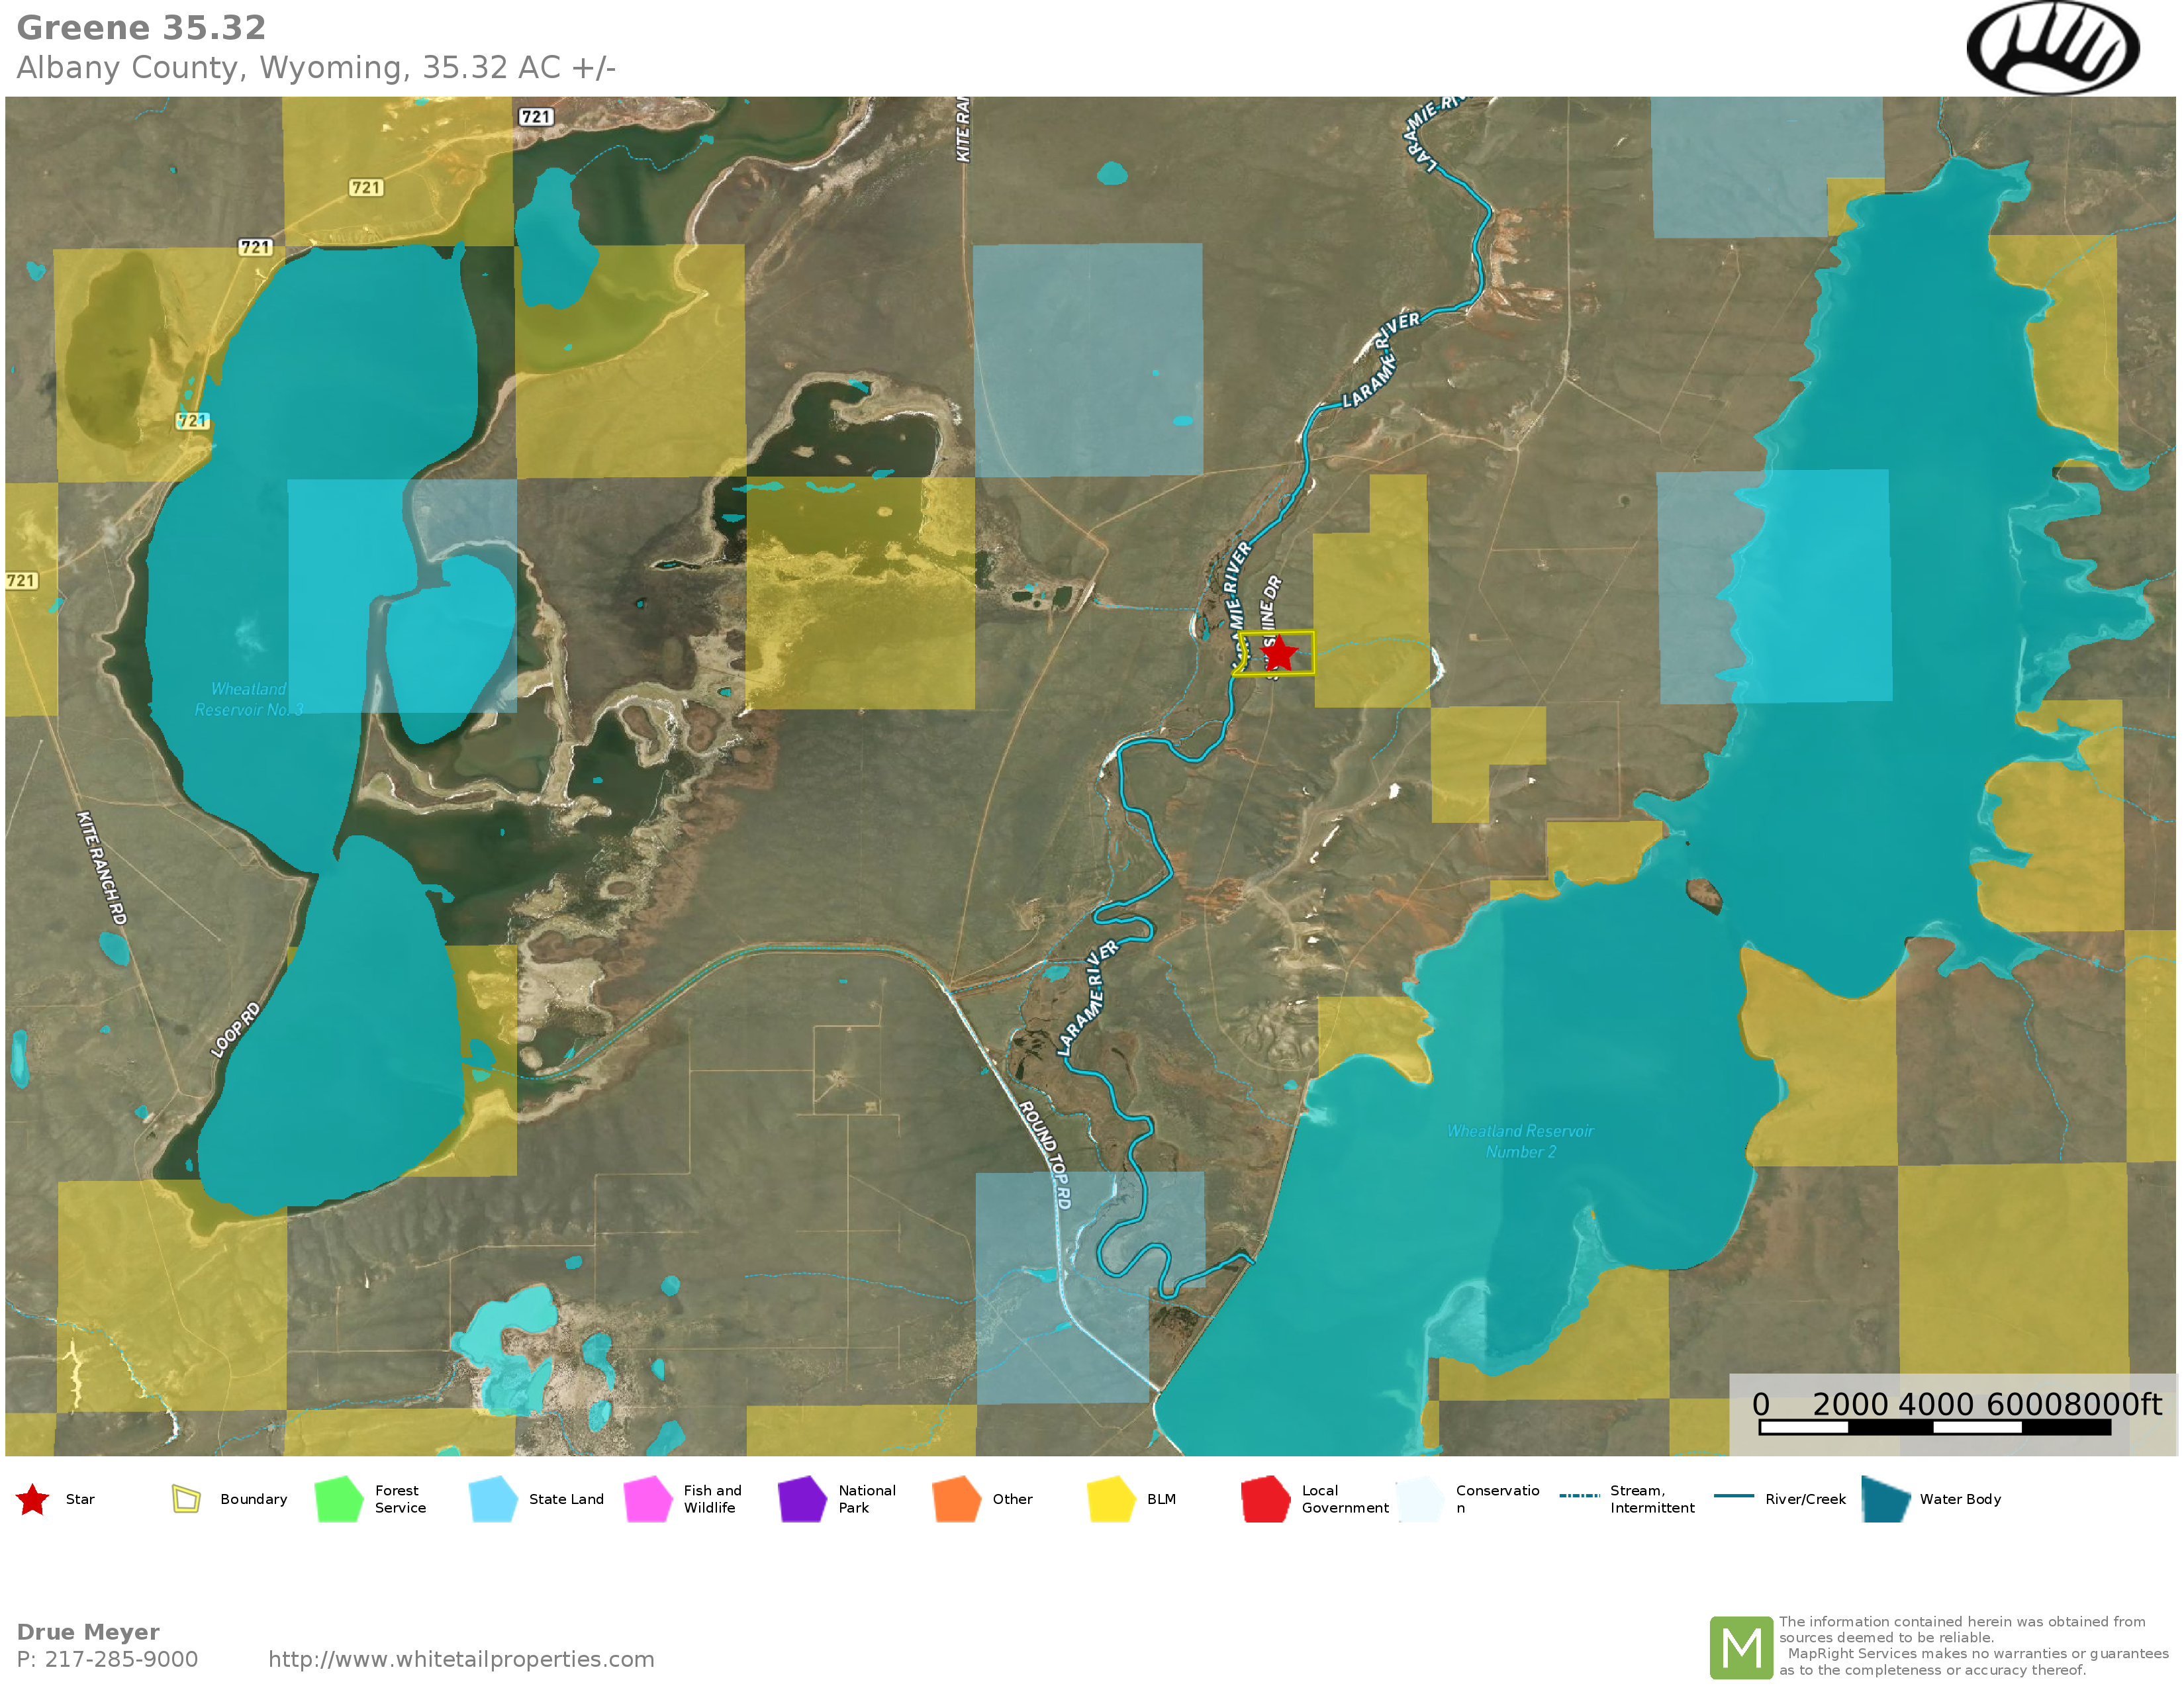The image size is (2184, 1688).
Task: Click the bear paw logo
Action: click(x=2052, y=48)
